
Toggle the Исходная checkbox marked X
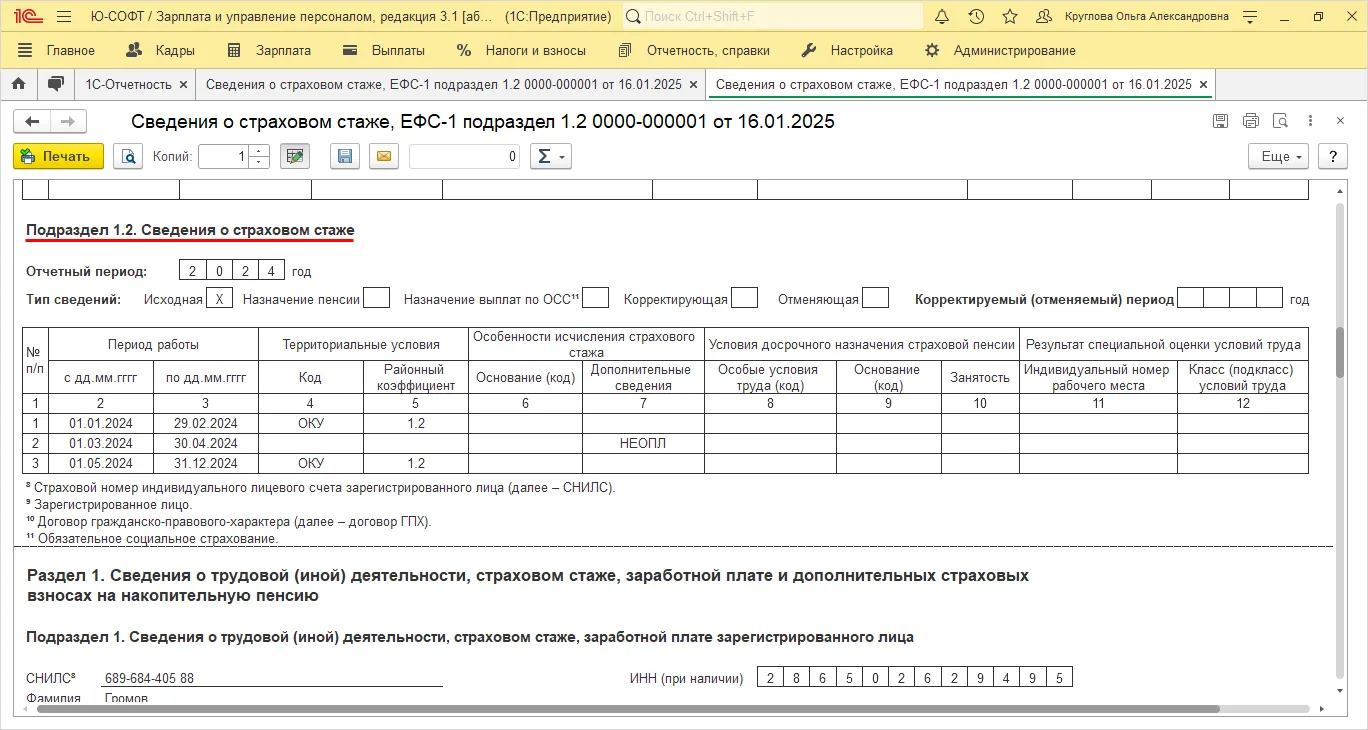point(219,298)
